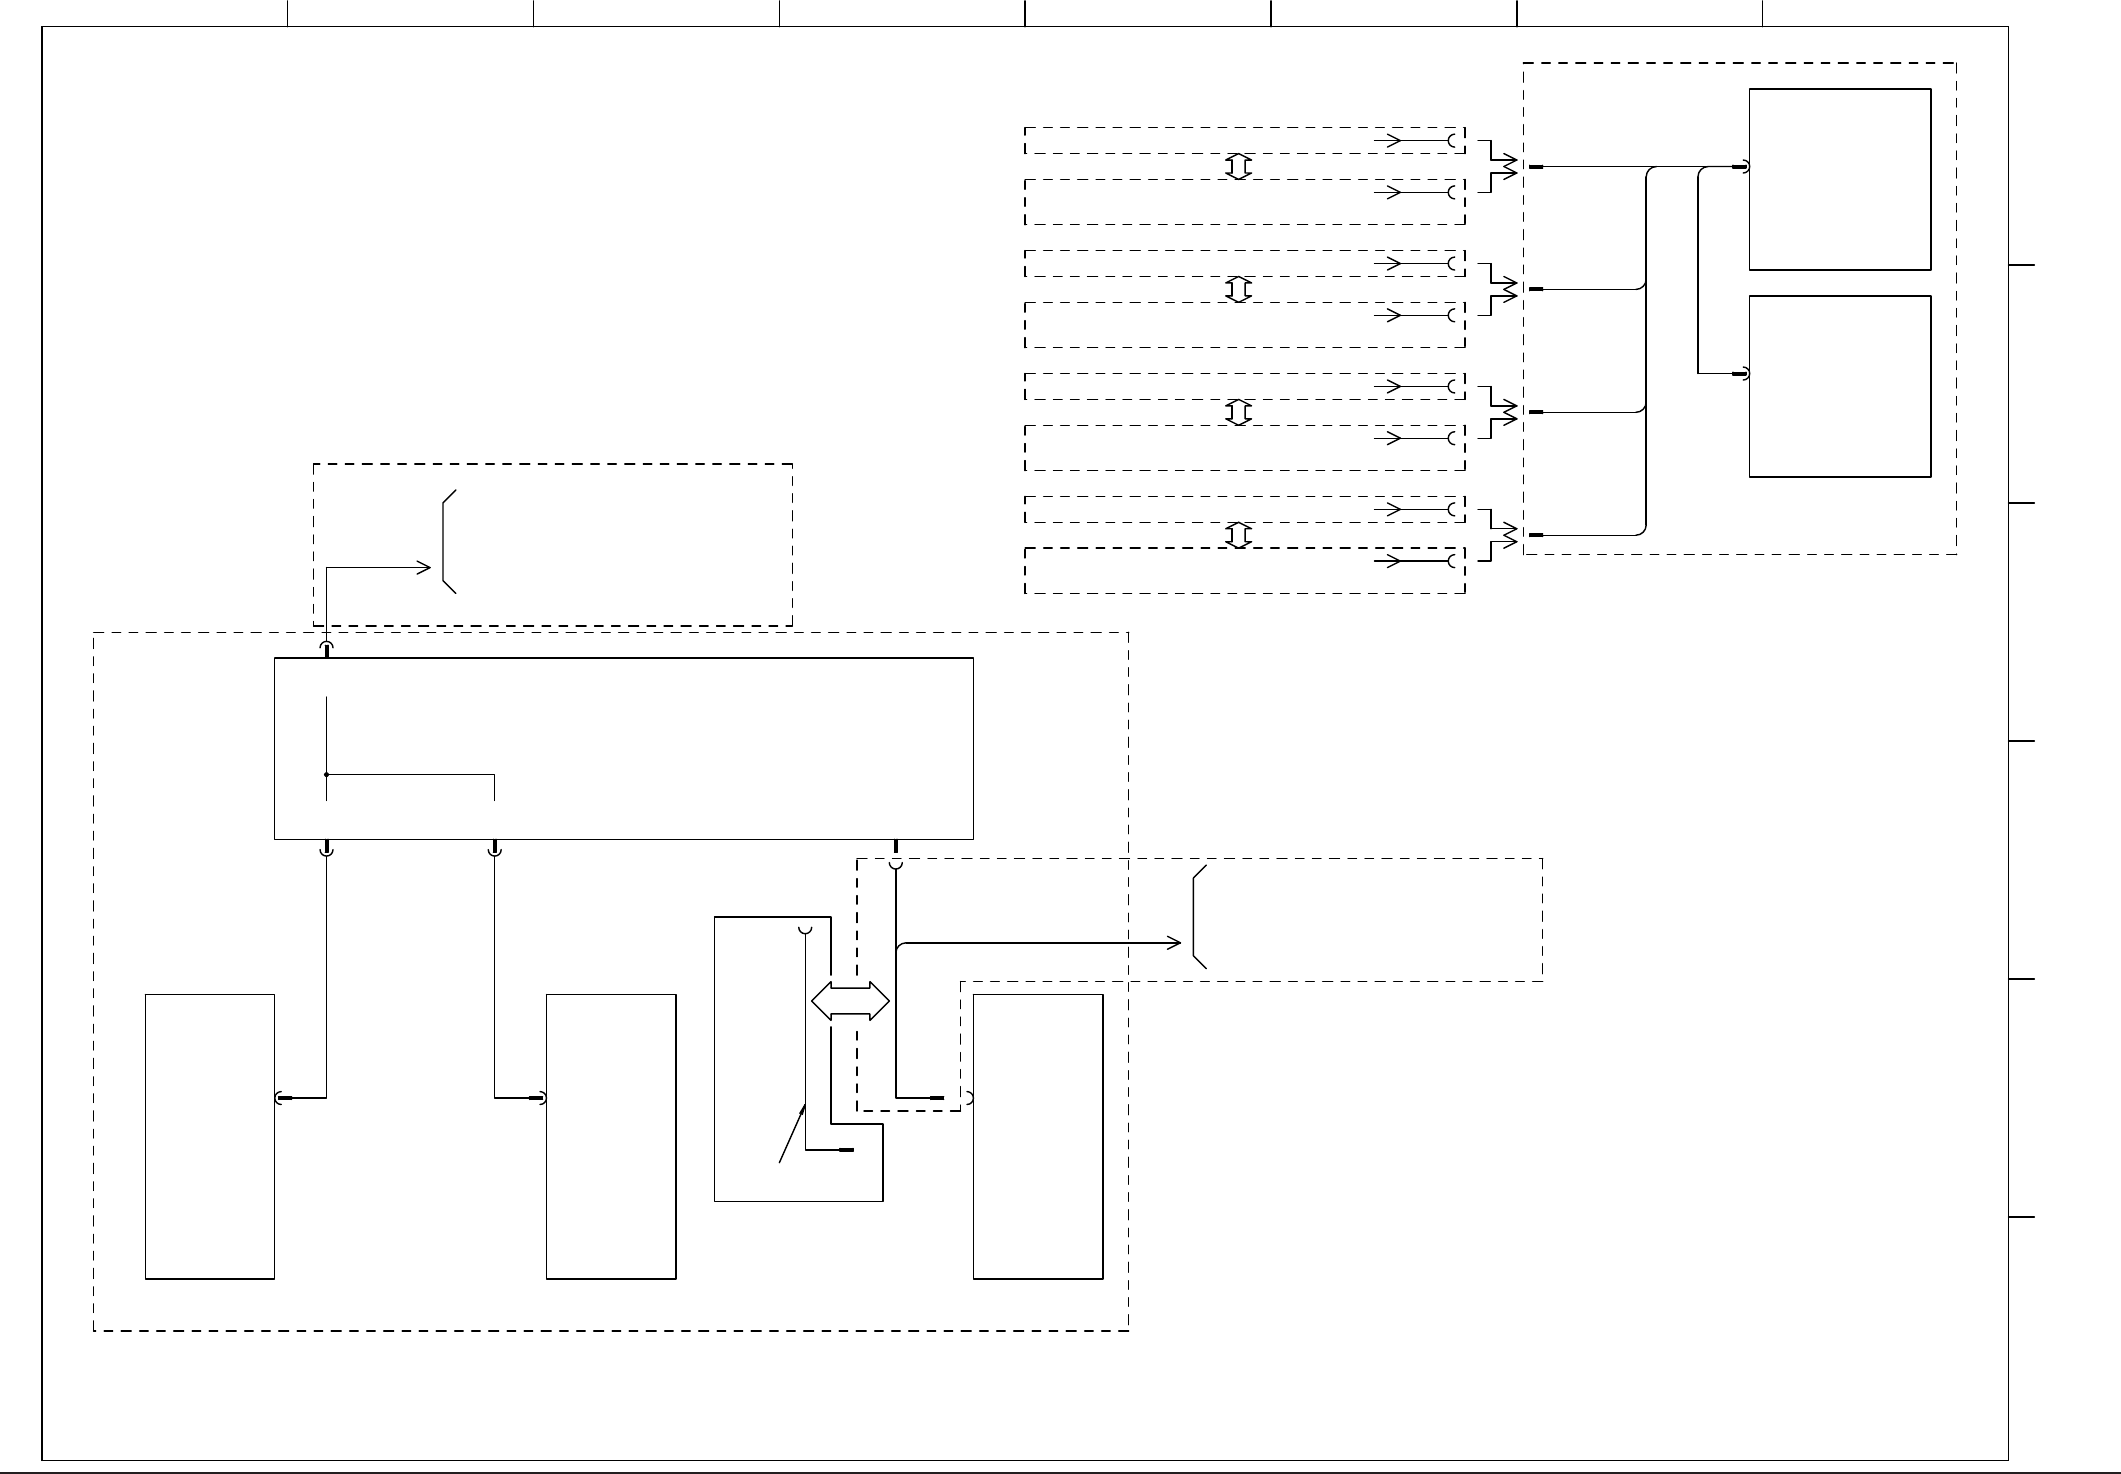Select the second vertical double-headed arrow from top
The height and width of the screenshot is (1474, 2121).
click(x=1238, y=290)
